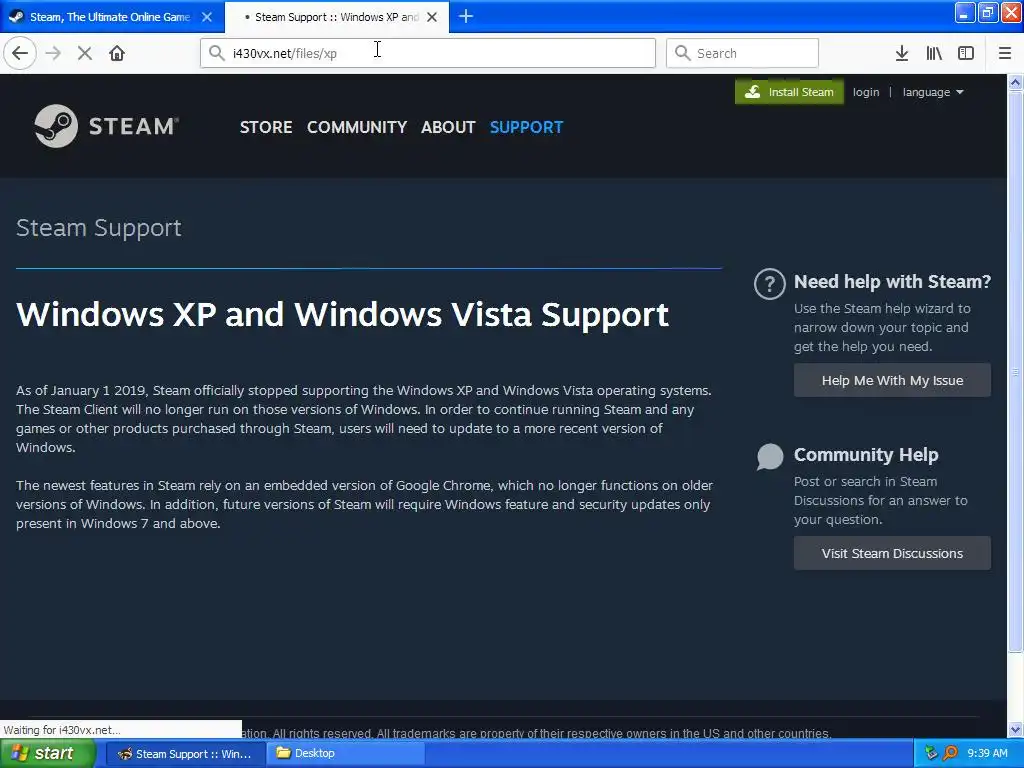Go back with the browser back arrow

(20, 53)
